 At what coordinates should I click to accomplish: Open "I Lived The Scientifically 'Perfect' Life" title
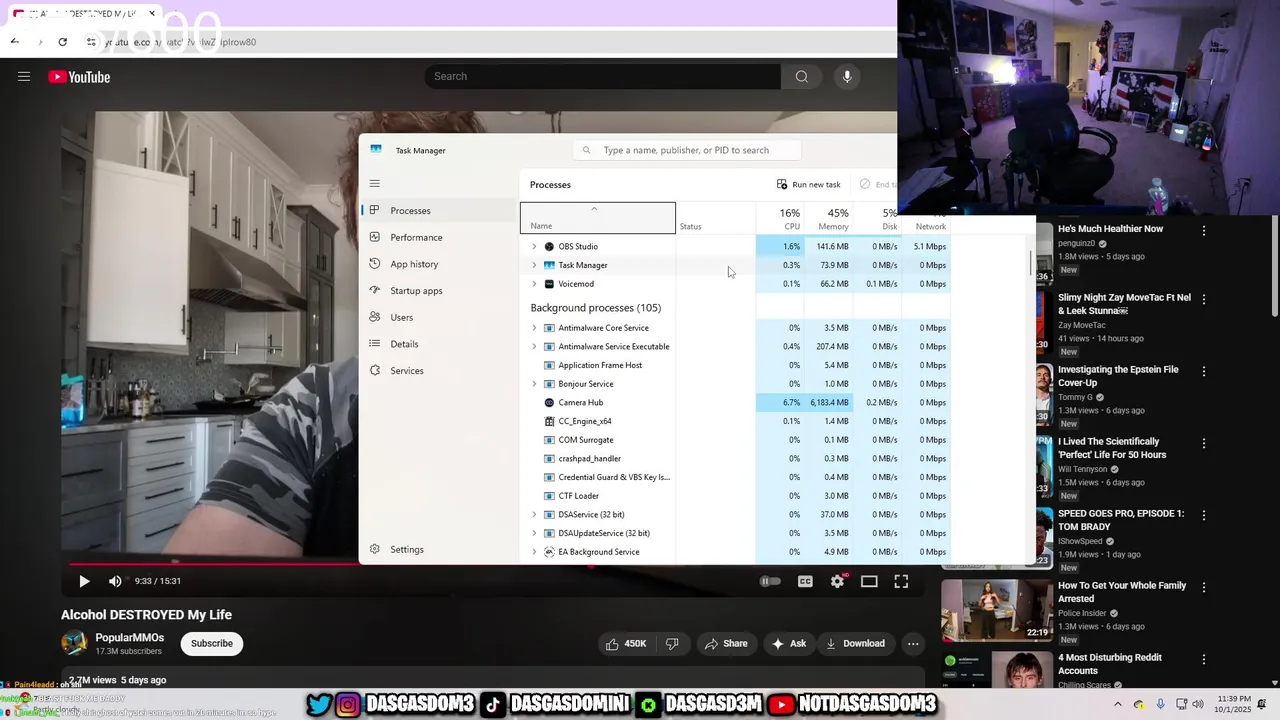coord(1112,448)
